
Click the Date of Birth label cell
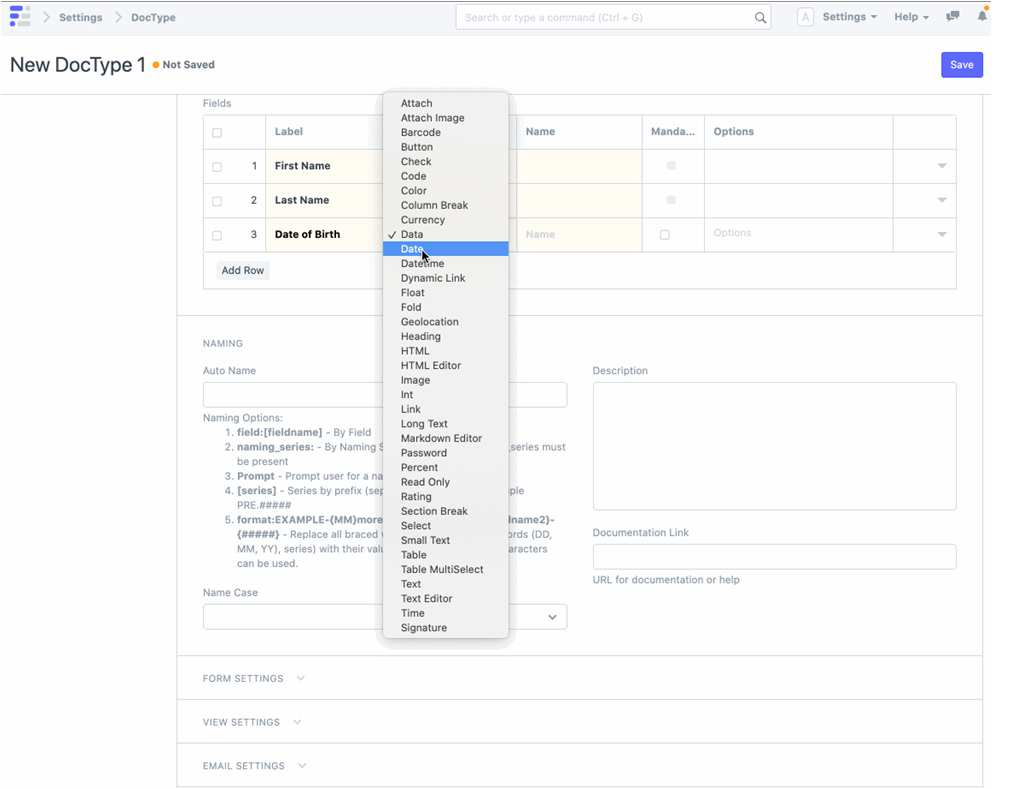[323, 235]
